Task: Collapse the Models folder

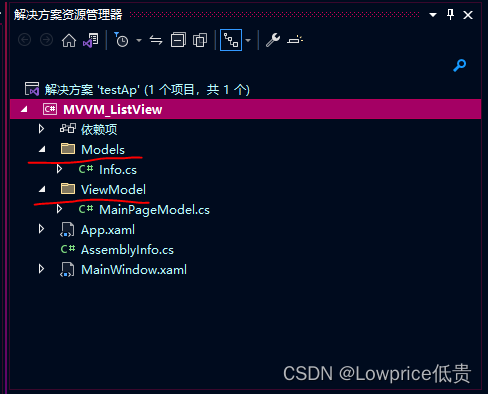Action: point(42,150)
